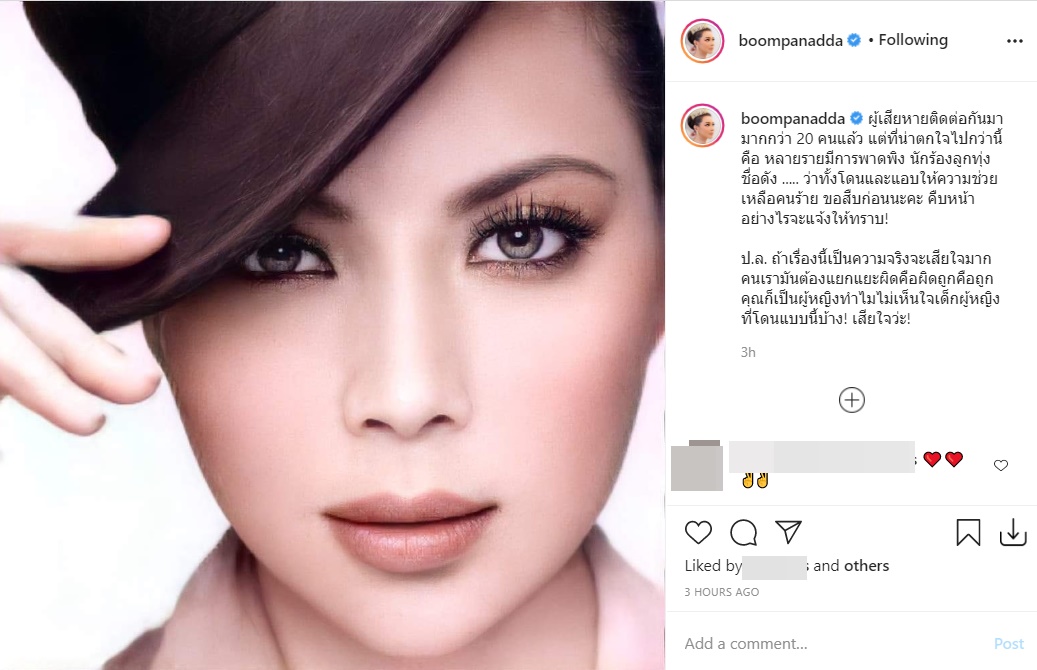Open boompanadda profile from caption username
Screen dimensions: 1037x670
pyautogui.click(x=792, y=119)
